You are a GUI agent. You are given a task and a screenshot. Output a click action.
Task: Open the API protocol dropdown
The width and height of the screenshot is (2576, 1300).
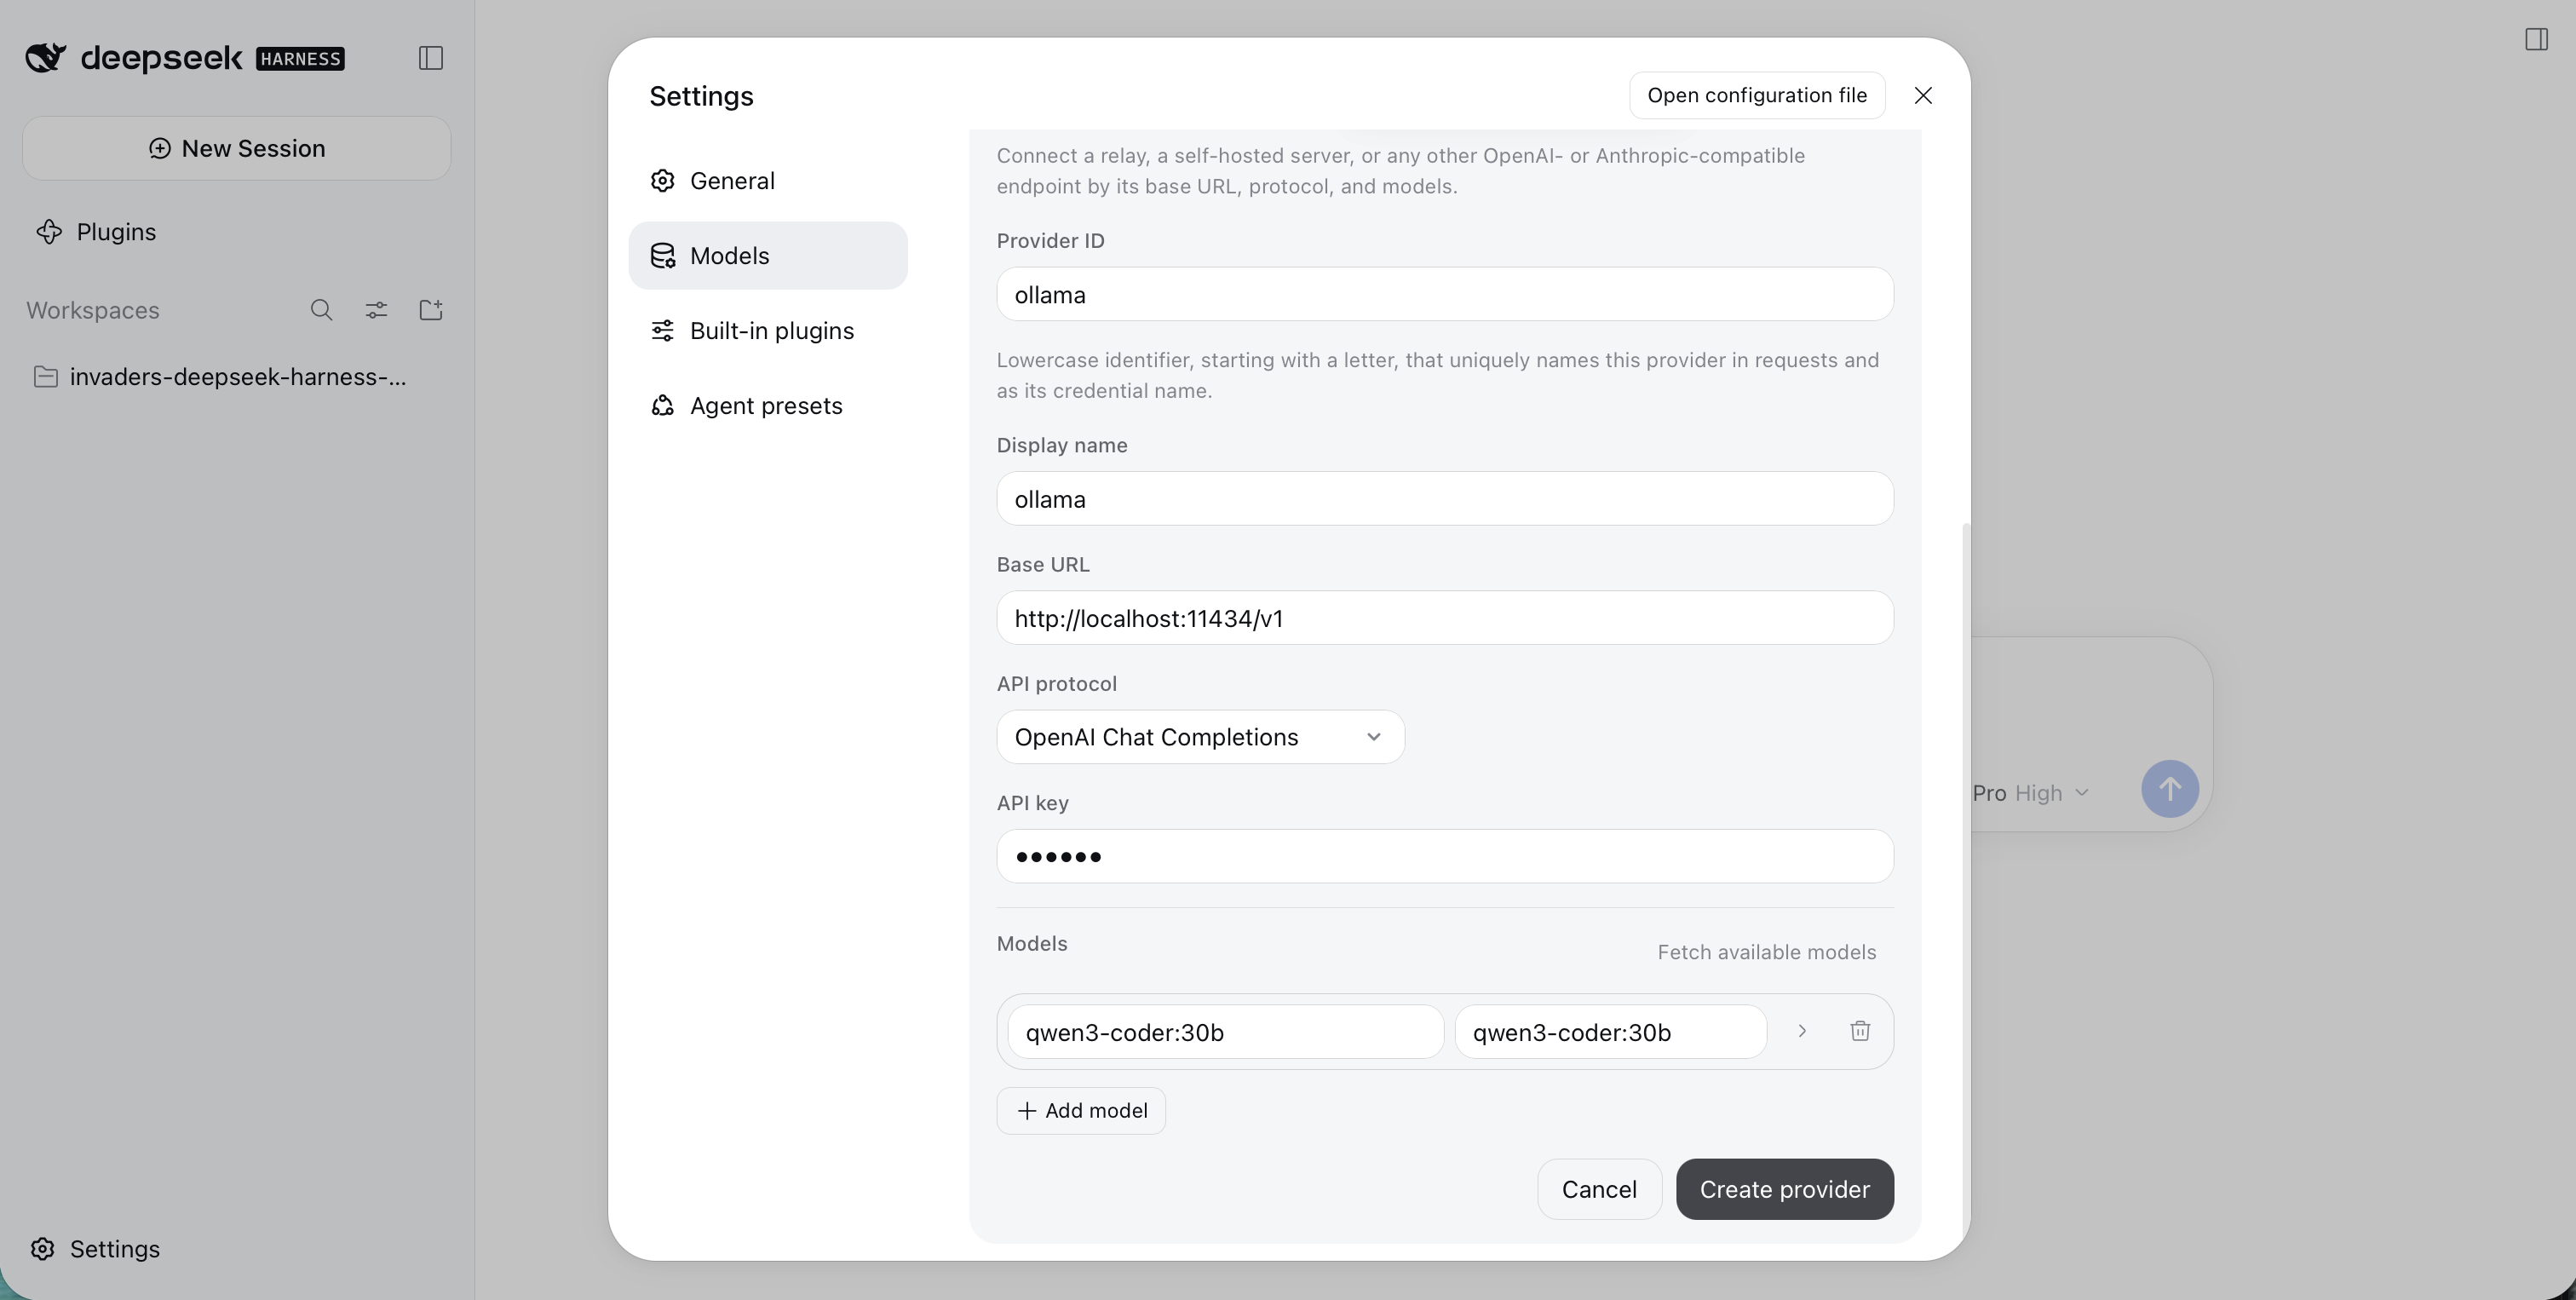(1200, 737)
